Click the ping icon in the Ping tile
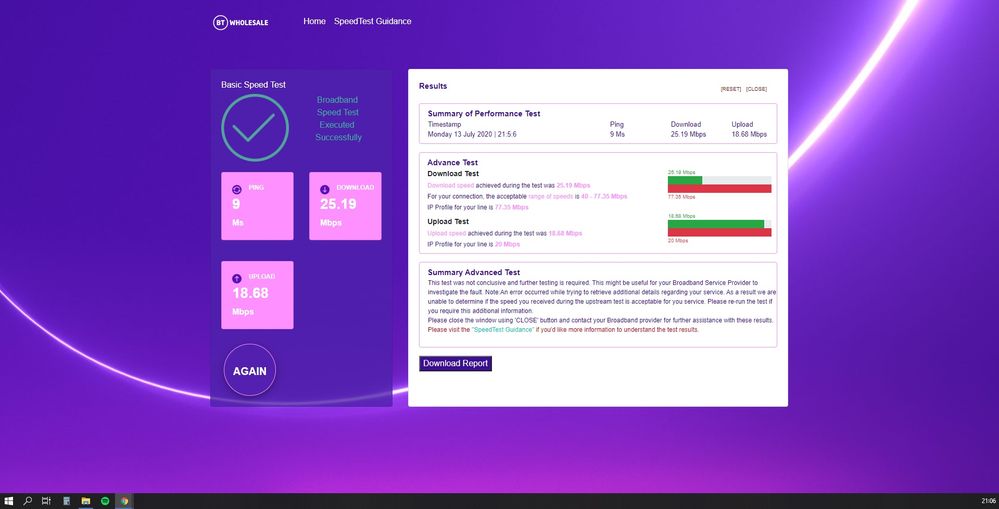999x509 pixels. point(236,189)
